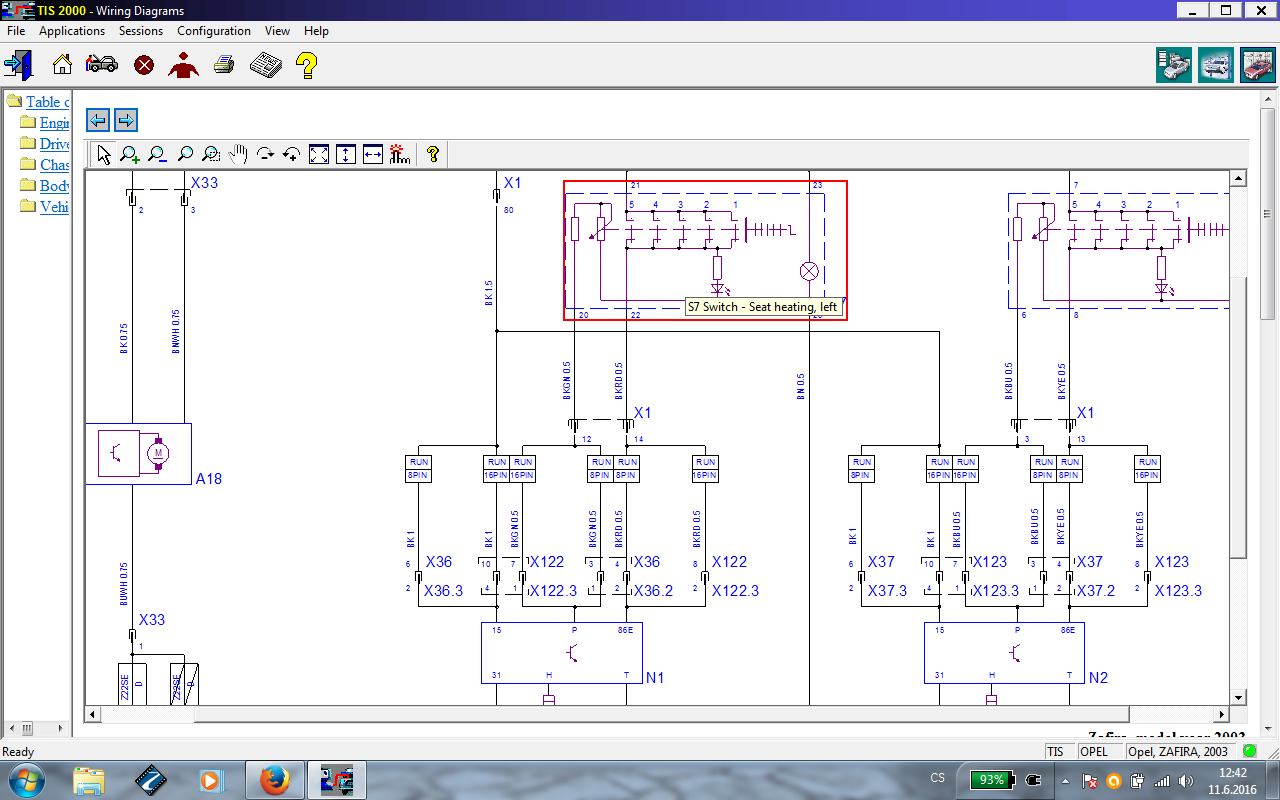Screen dimensions: 1280x800
Task: Click the diagram's vertical scrollbar down arrow
Action: tap(1238, 697)
